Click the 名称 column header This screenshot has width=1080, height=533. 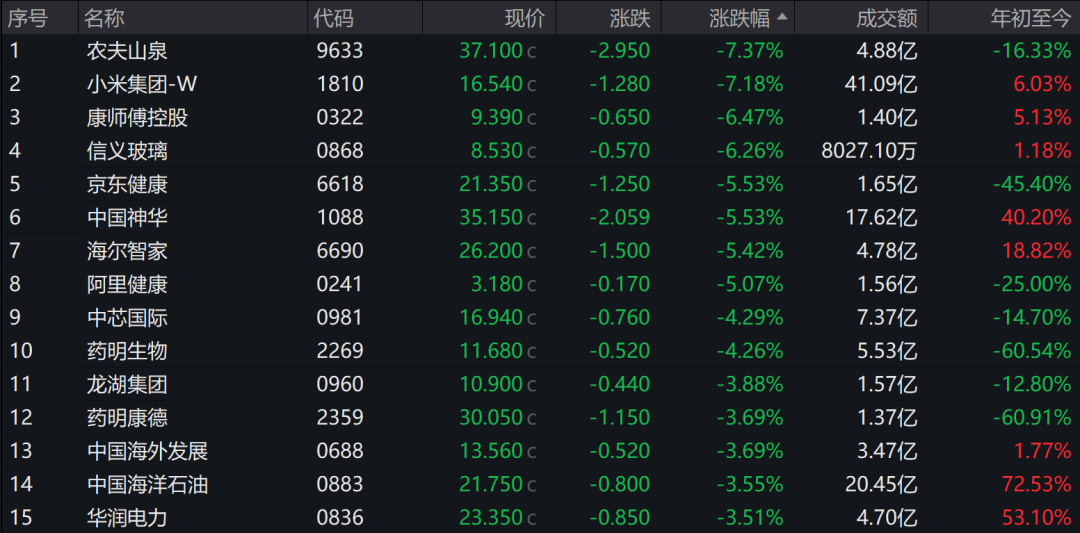click(105, 18)
